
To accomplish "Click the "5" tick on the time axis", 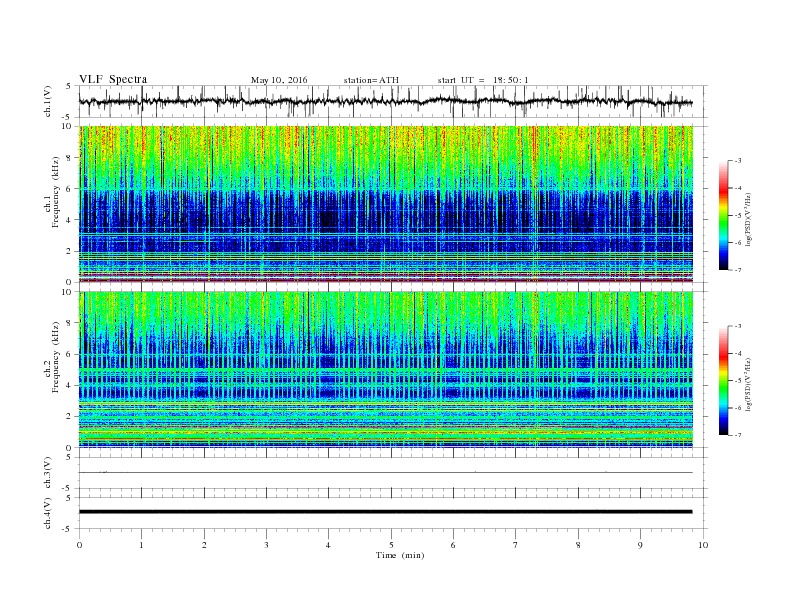I will coord(391,545).
